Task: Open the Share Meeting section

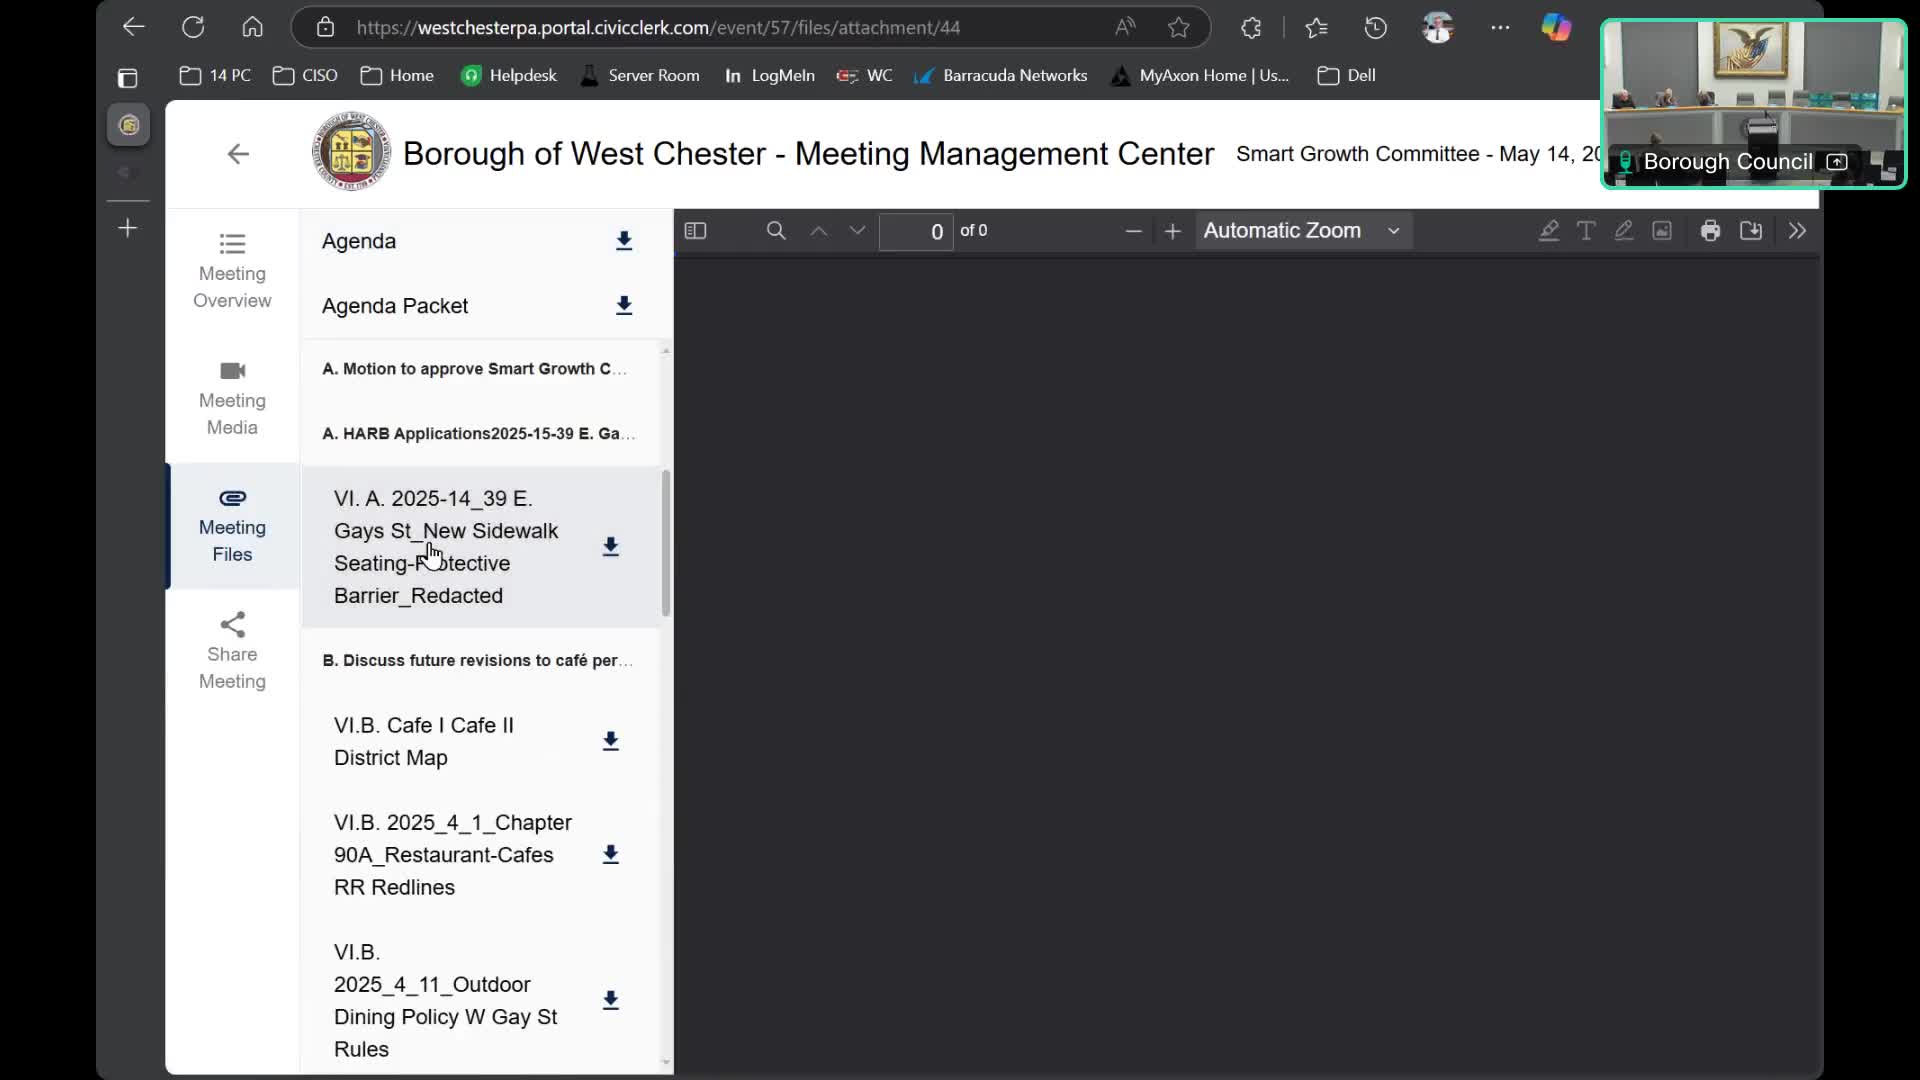Action: (x=232, y=652)
